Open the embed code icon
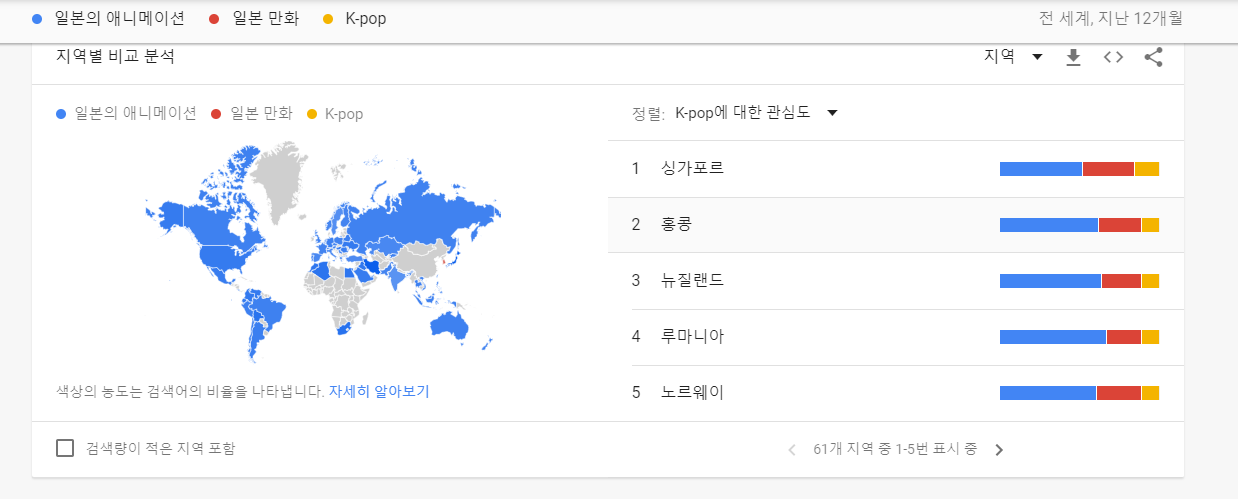This screenshot has height=499, width=1238. [1113, 57]
